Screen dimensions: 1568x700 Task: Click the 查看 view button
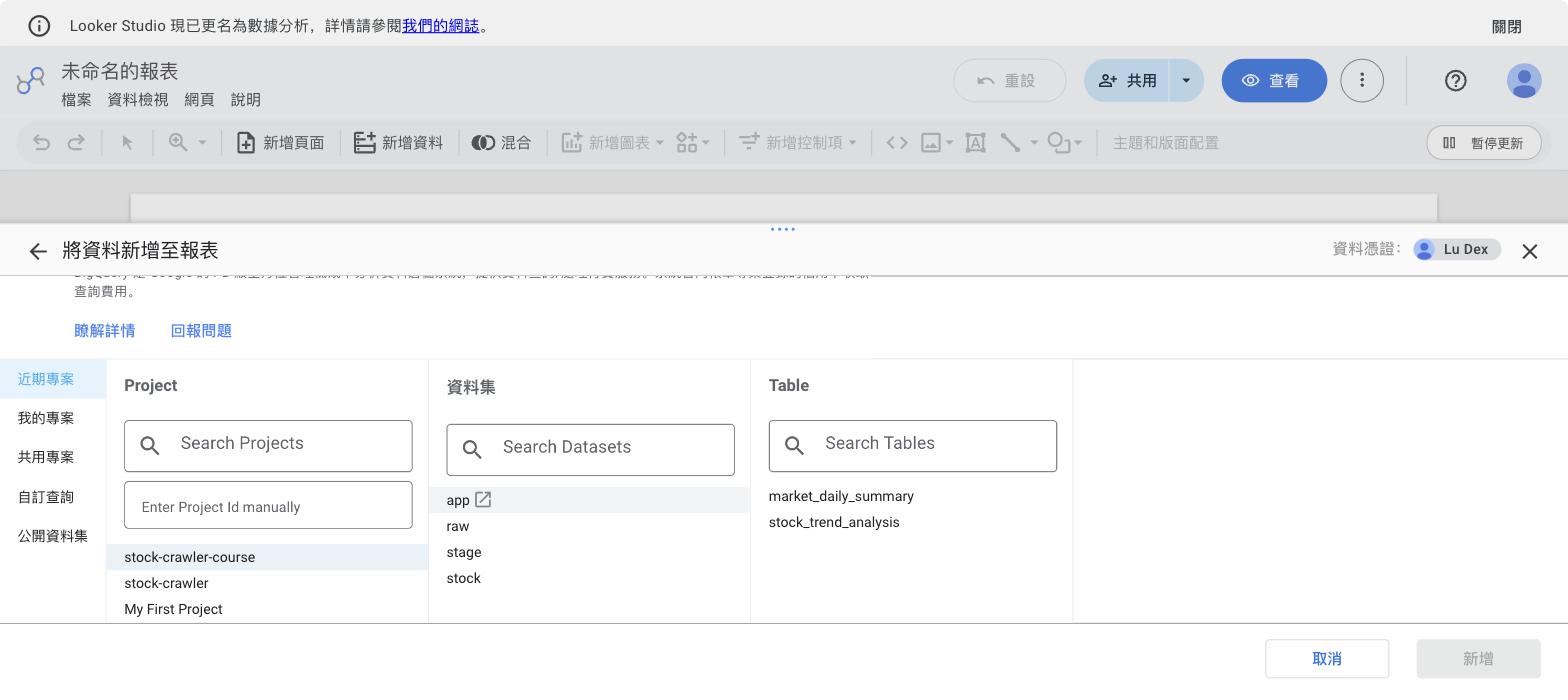[x=1274, y=81]
